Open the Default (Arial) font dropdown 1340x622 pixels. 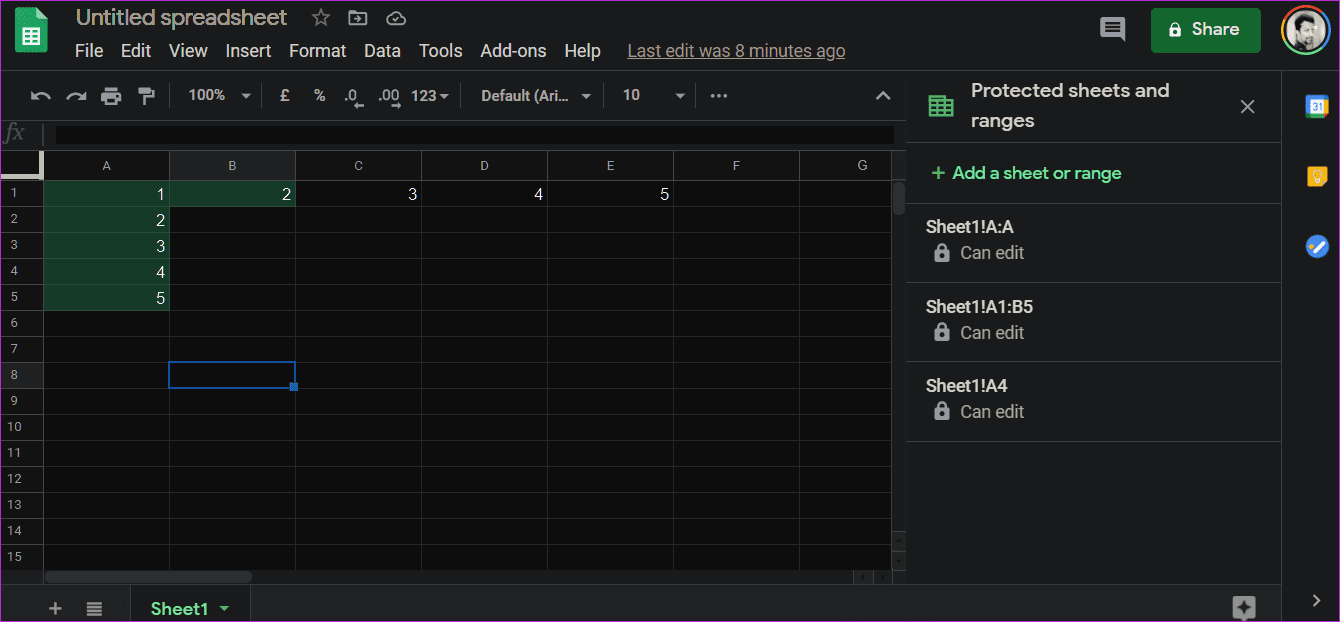point(536,96)
